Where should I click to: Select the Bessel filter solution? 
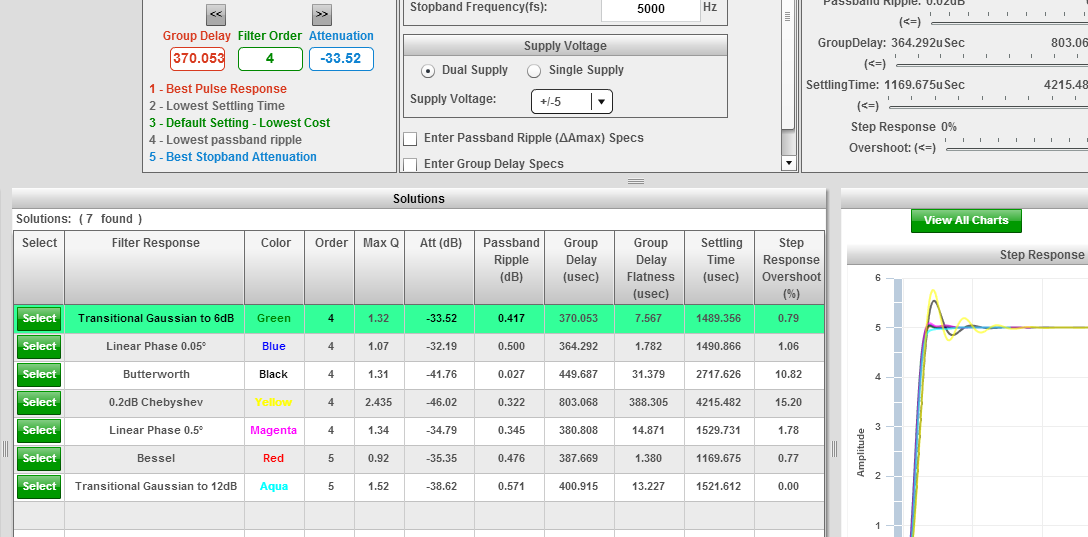tap(39, 459)
